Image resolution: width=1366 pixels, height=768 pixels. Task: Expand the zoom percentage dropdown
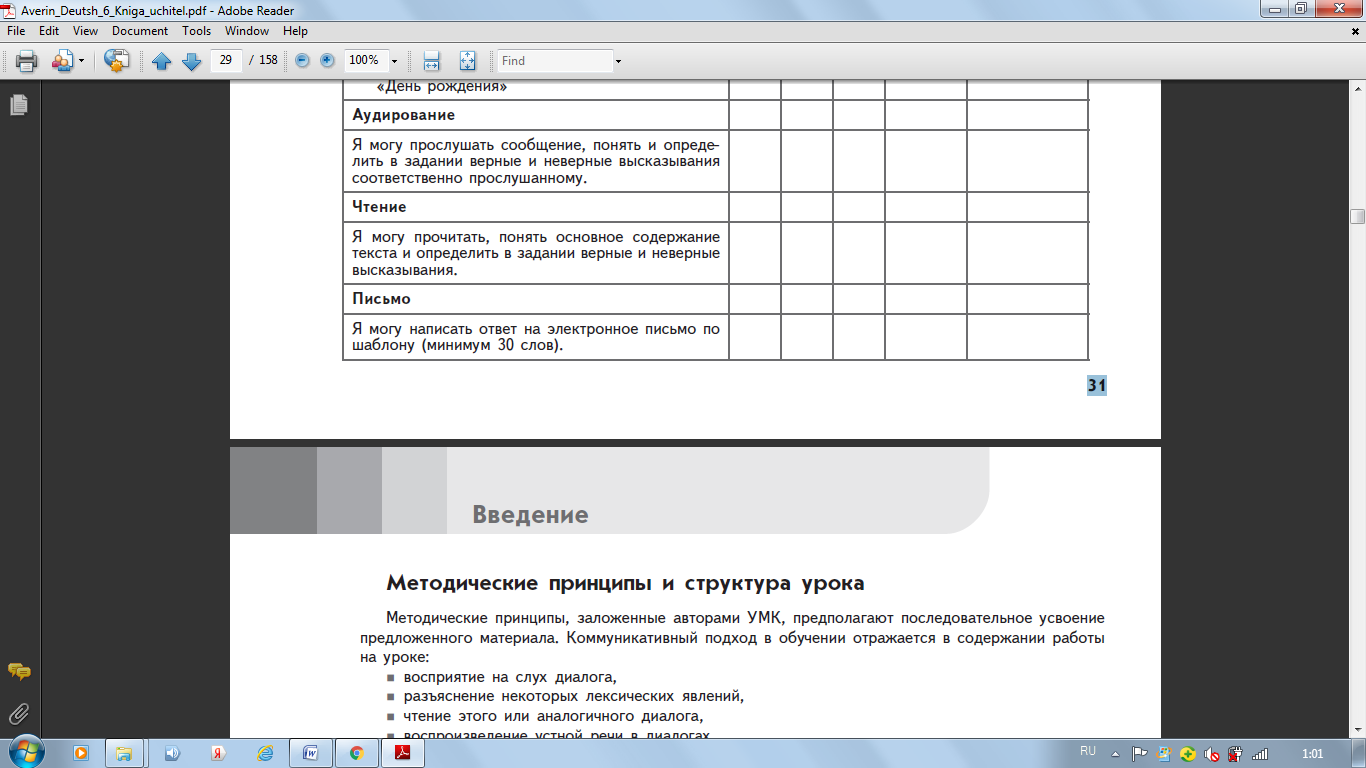[395, 61]
